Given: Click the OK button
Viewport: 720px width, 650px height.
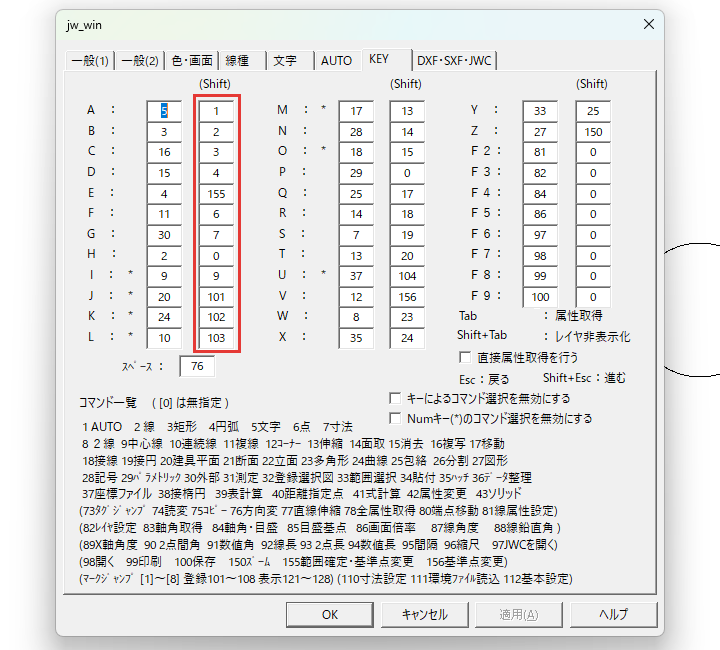Looking at the screenshot, I should [330, 615].
